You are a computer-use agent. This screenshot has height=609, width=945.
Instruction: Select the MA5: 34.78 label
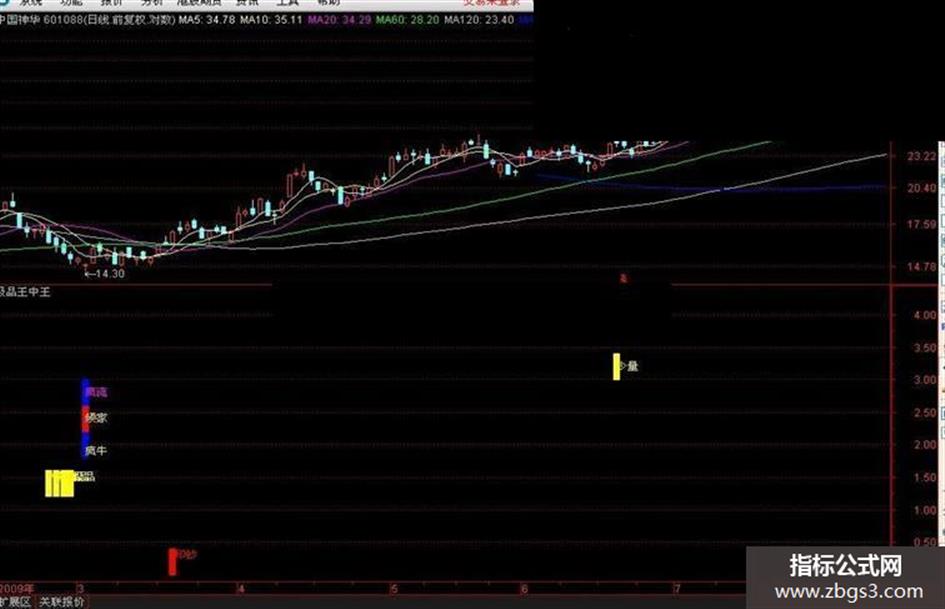pyautogui.click(x=207, y=20)
